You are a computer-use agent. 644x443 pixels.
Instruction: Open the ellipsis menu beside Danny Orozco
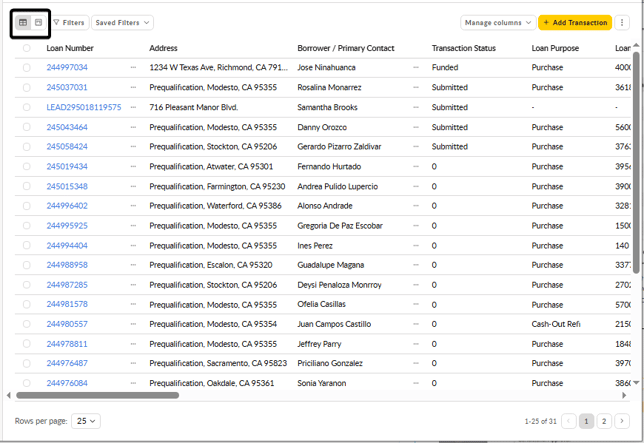416,127
